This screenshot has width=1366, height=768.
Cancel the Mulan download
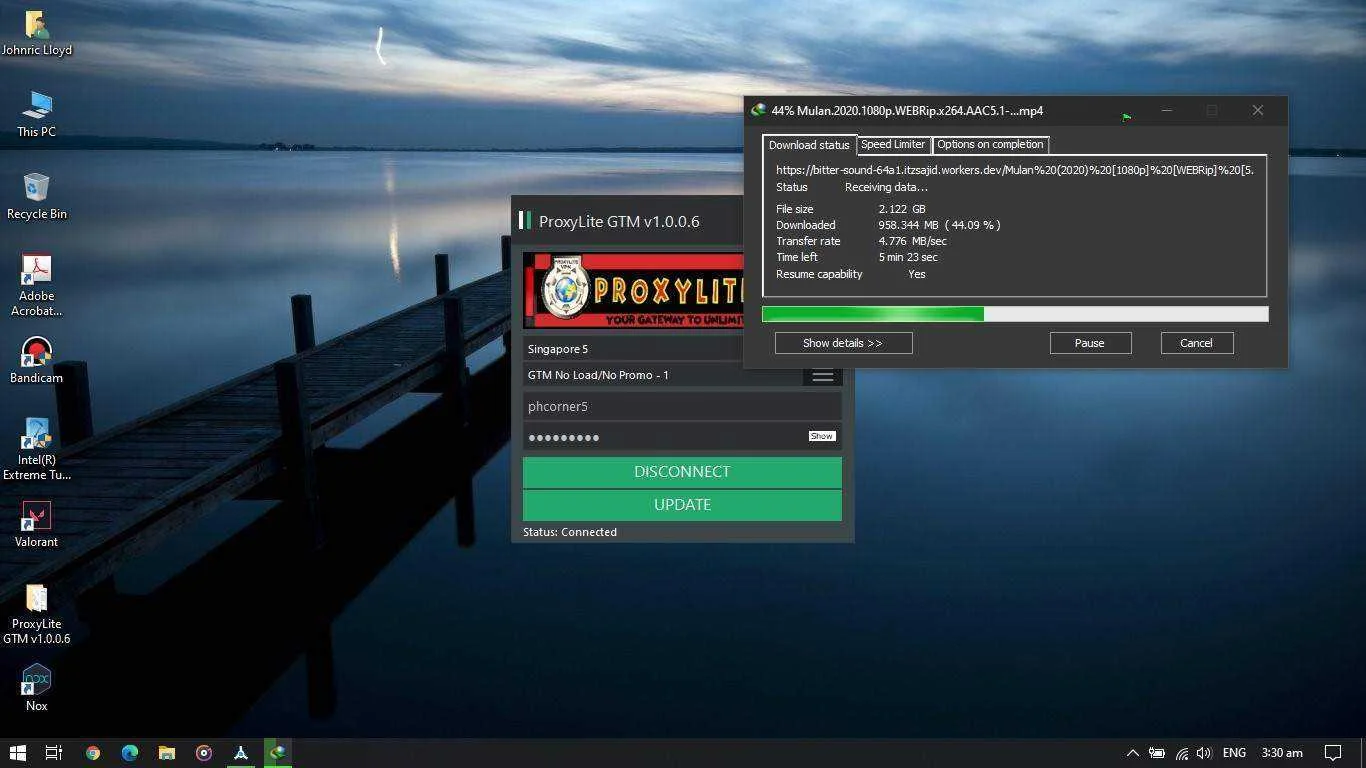click(1197, 343)
